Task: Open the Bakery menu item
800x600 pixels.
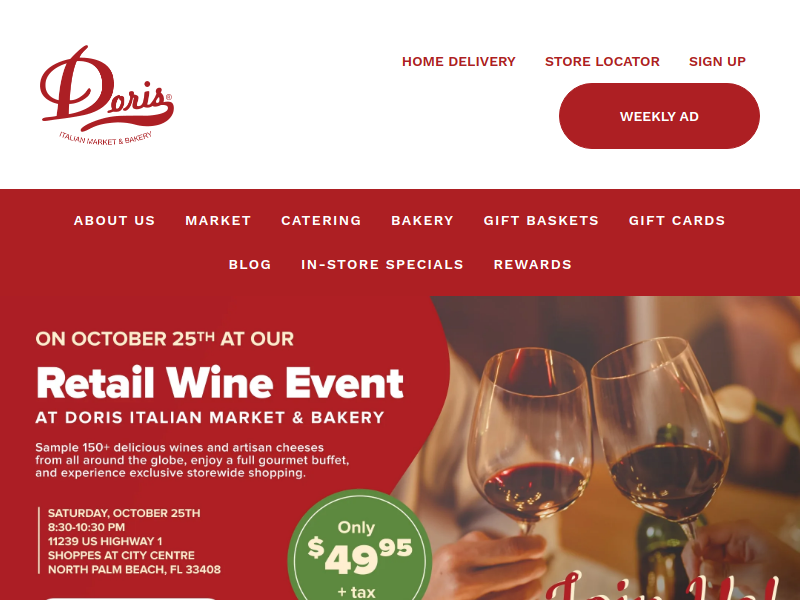Action: pyautogui.click(x=422, y=220)
